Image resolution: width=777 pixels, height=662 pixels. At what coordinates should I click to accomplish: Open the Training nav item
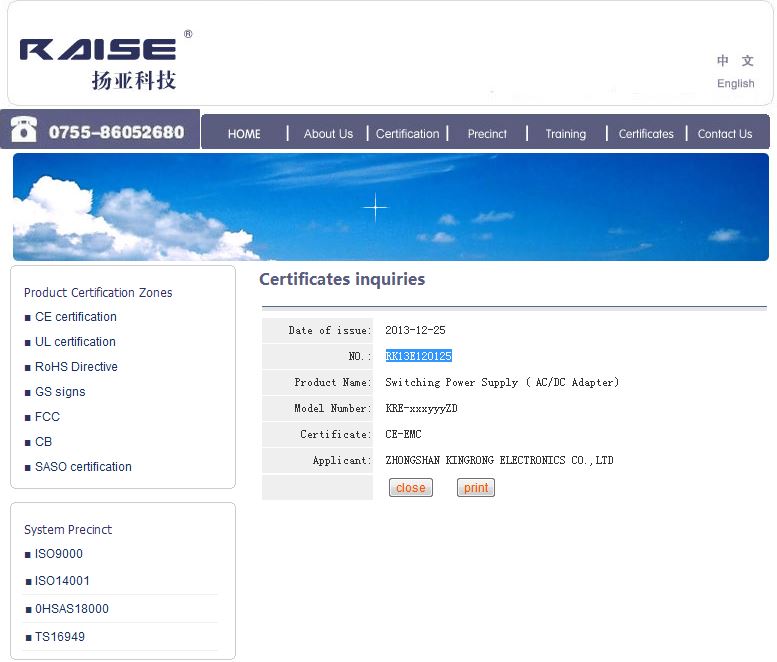(565, 134)
